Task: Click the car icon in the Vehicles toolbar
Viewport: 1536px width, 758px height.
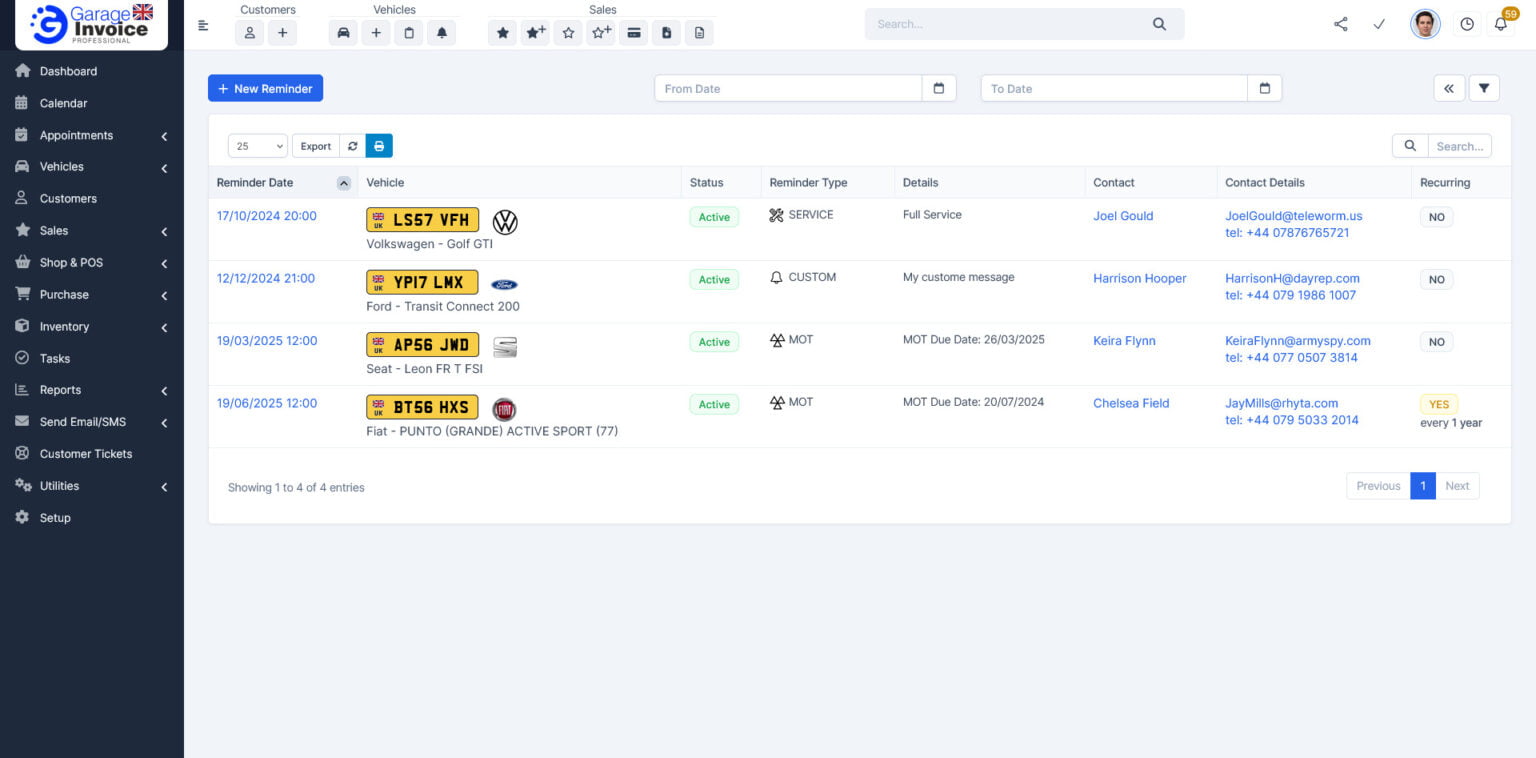Action: click(343, 33)
